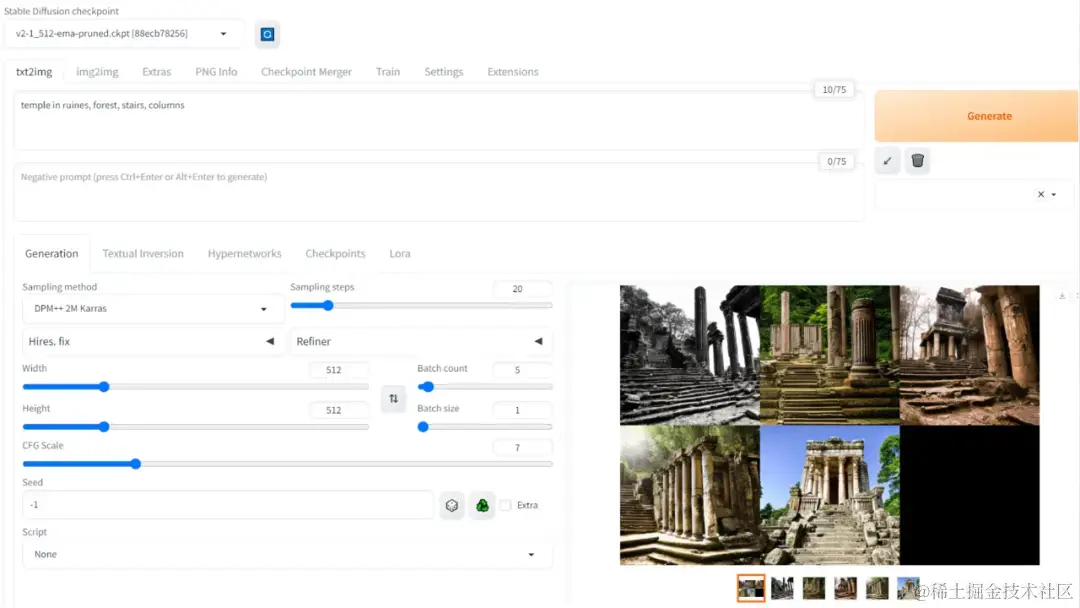
Task: Adjust the CFG Scale slider
Action: coord(287,464)
